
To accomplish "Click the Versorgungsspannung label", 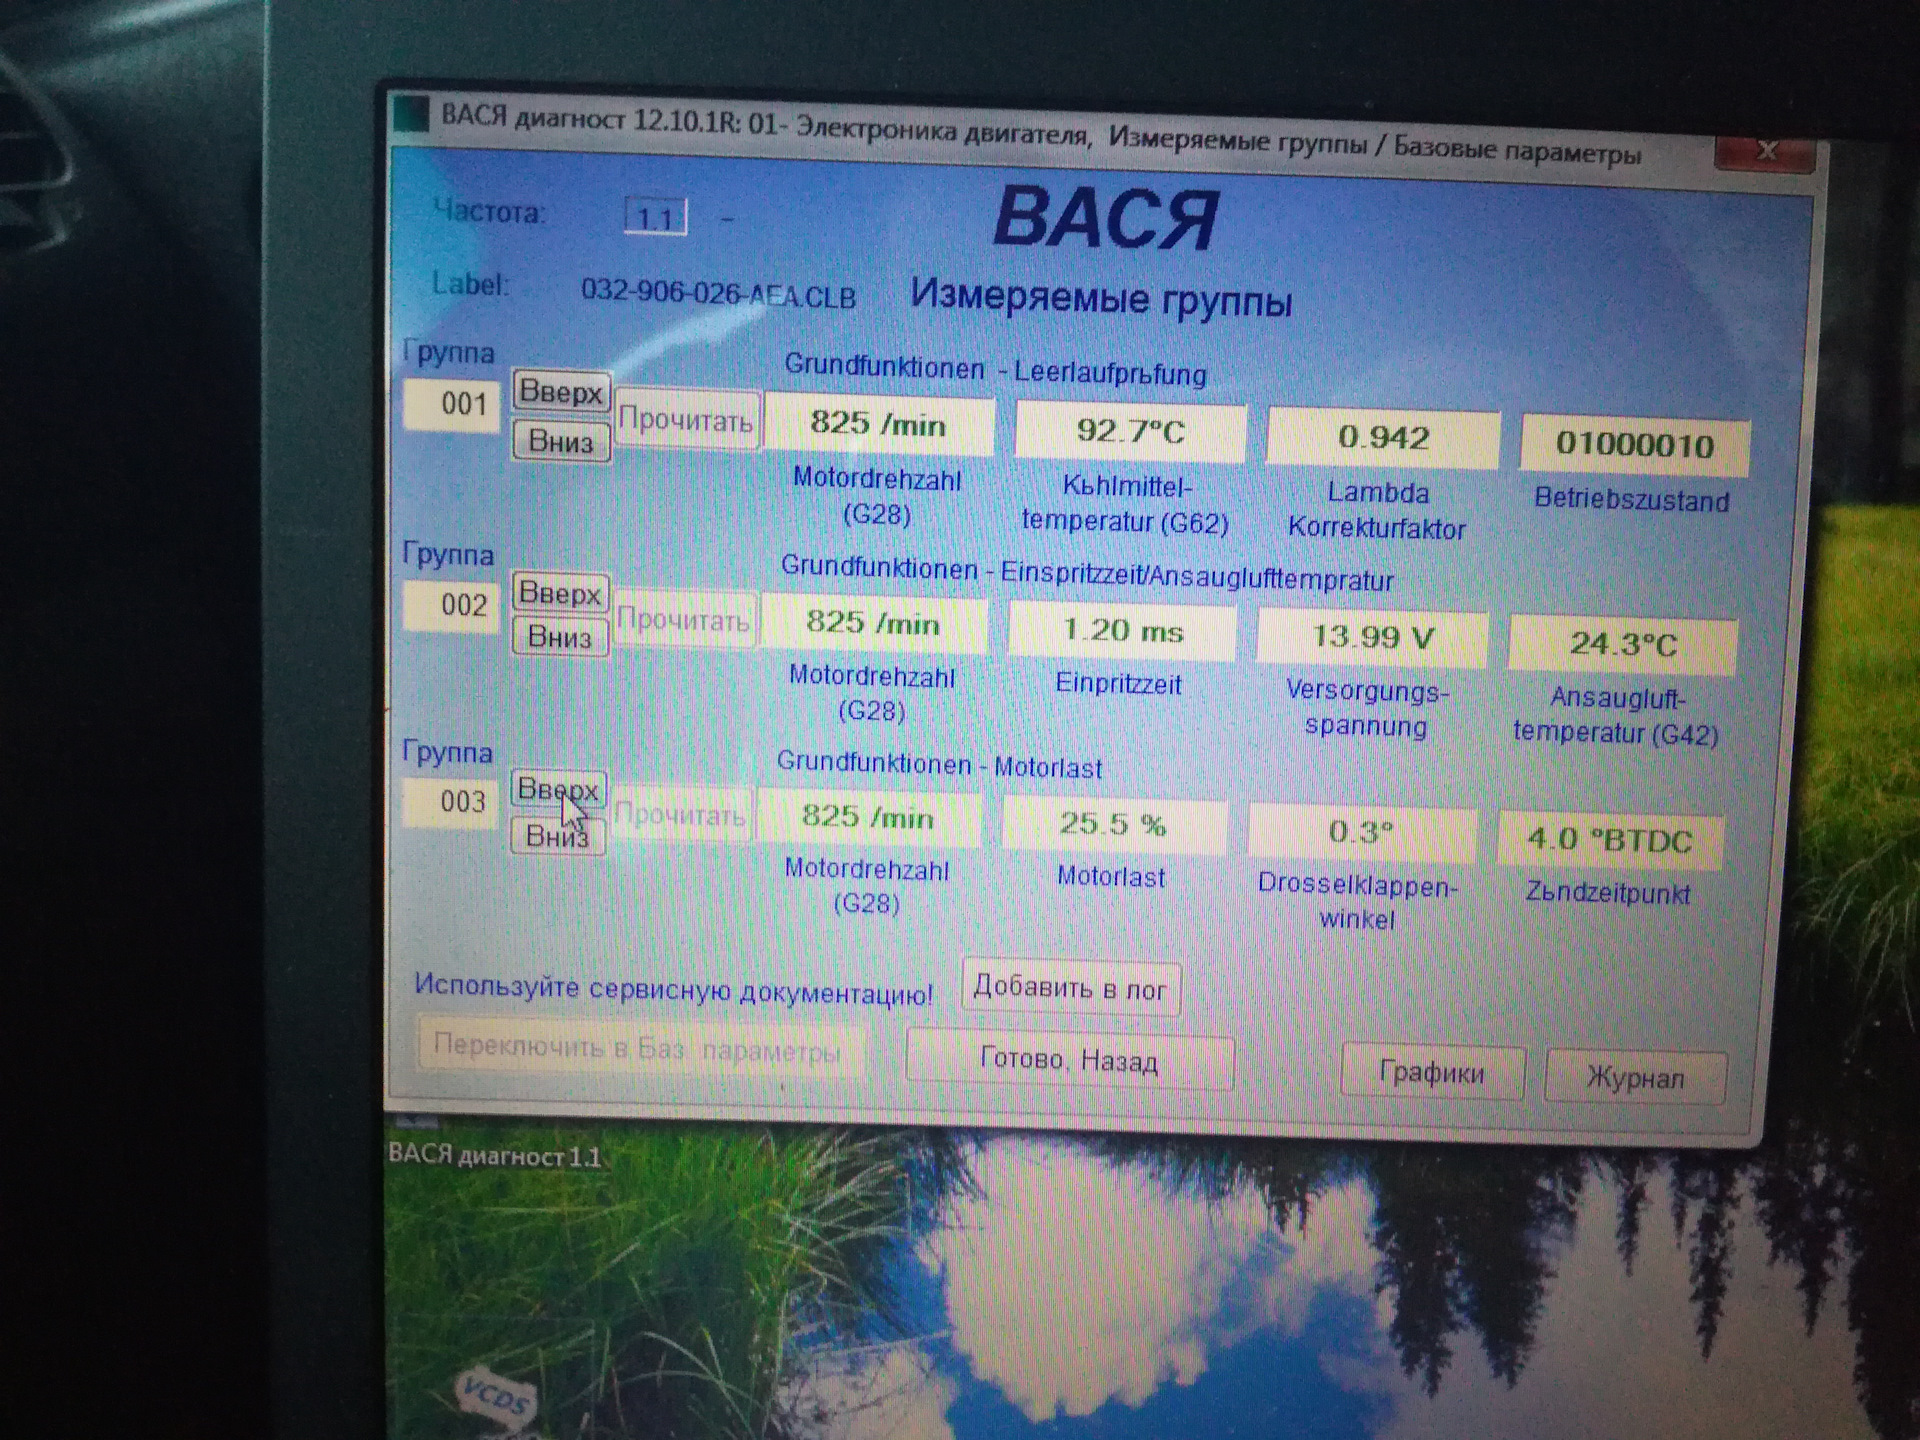I will pyautogui.click(x=1366, y=708).
